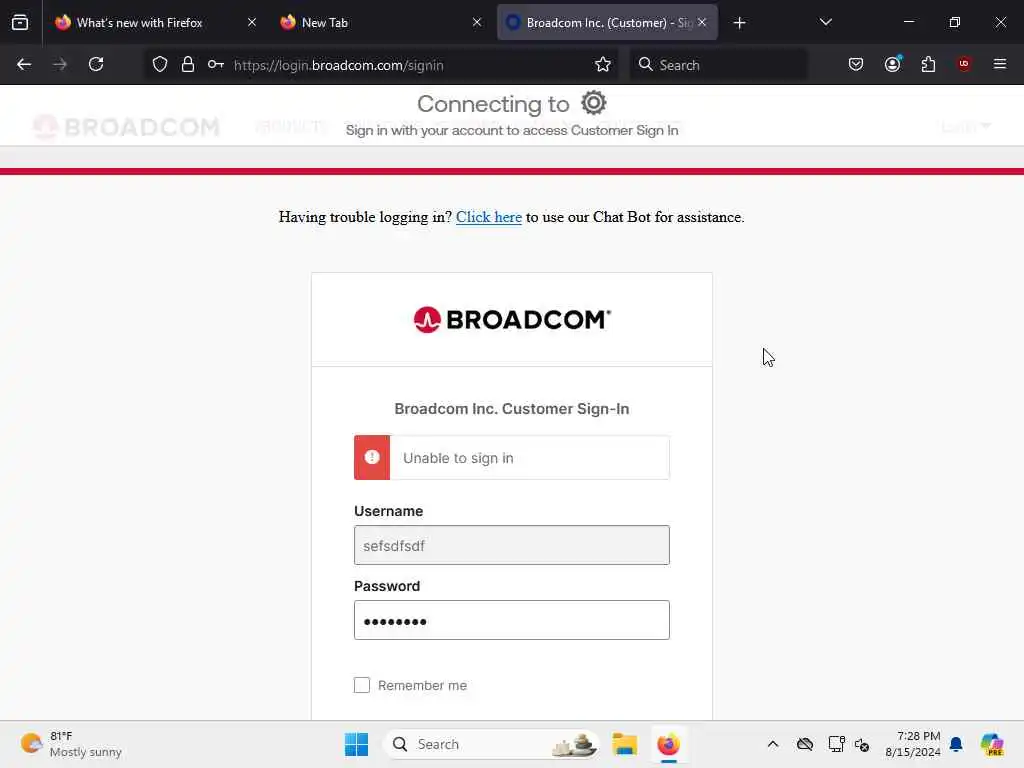List all tabs dropdown arrow
This screenshot has height=768, width=1024.
coord(825,23)
